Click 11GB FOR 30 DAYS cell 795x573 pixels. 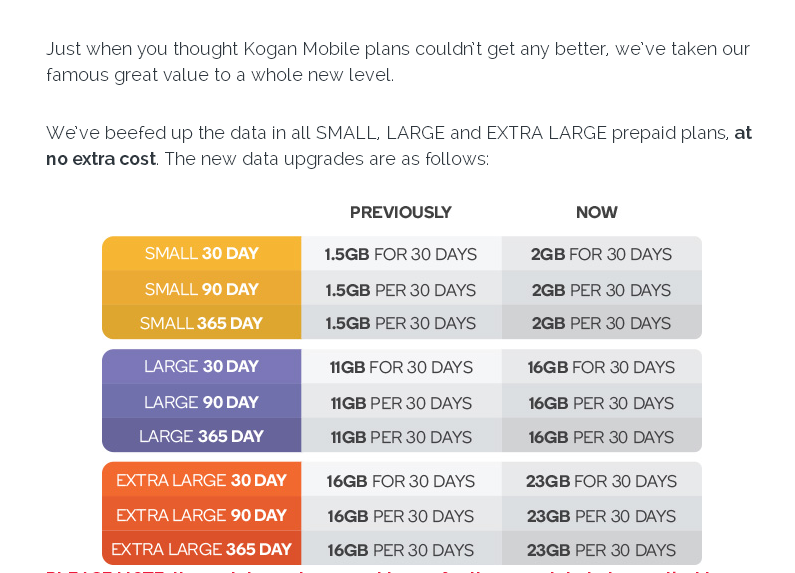tap(401, 367)
